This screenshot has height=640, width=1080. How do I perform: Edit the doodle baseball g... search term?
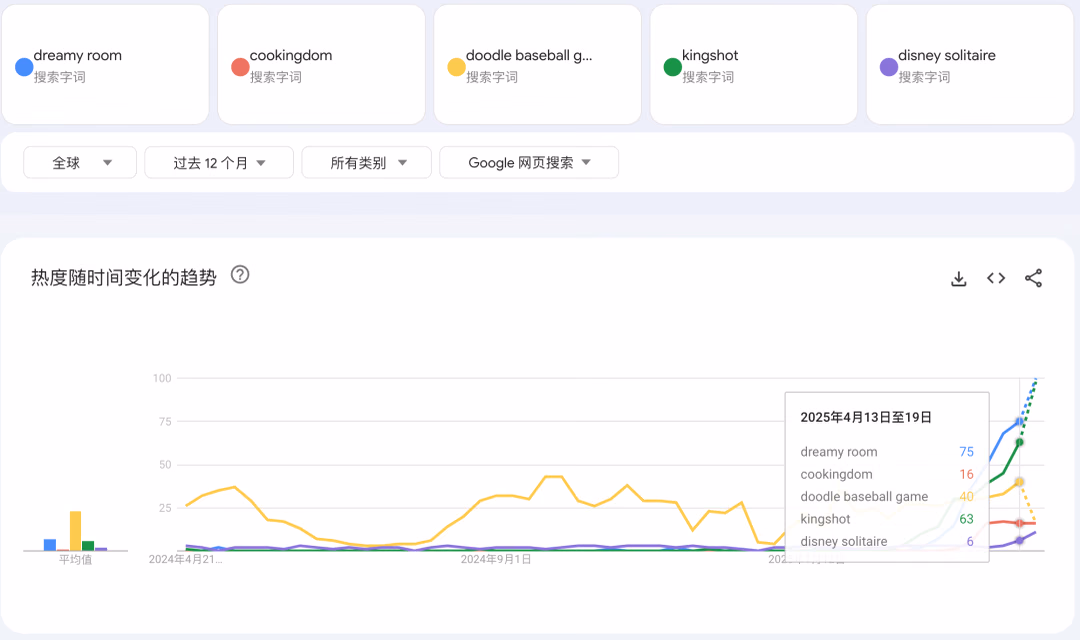[538, 65]
